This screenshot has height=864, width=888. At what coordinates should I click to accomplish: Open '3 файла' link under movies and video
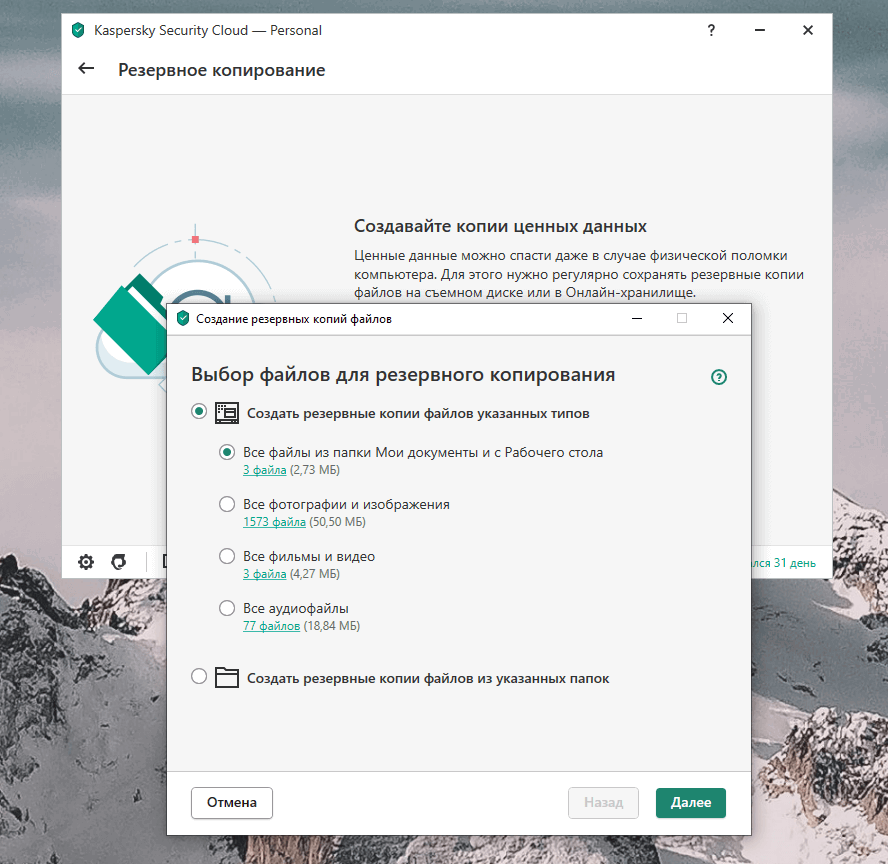coord(264,574)
